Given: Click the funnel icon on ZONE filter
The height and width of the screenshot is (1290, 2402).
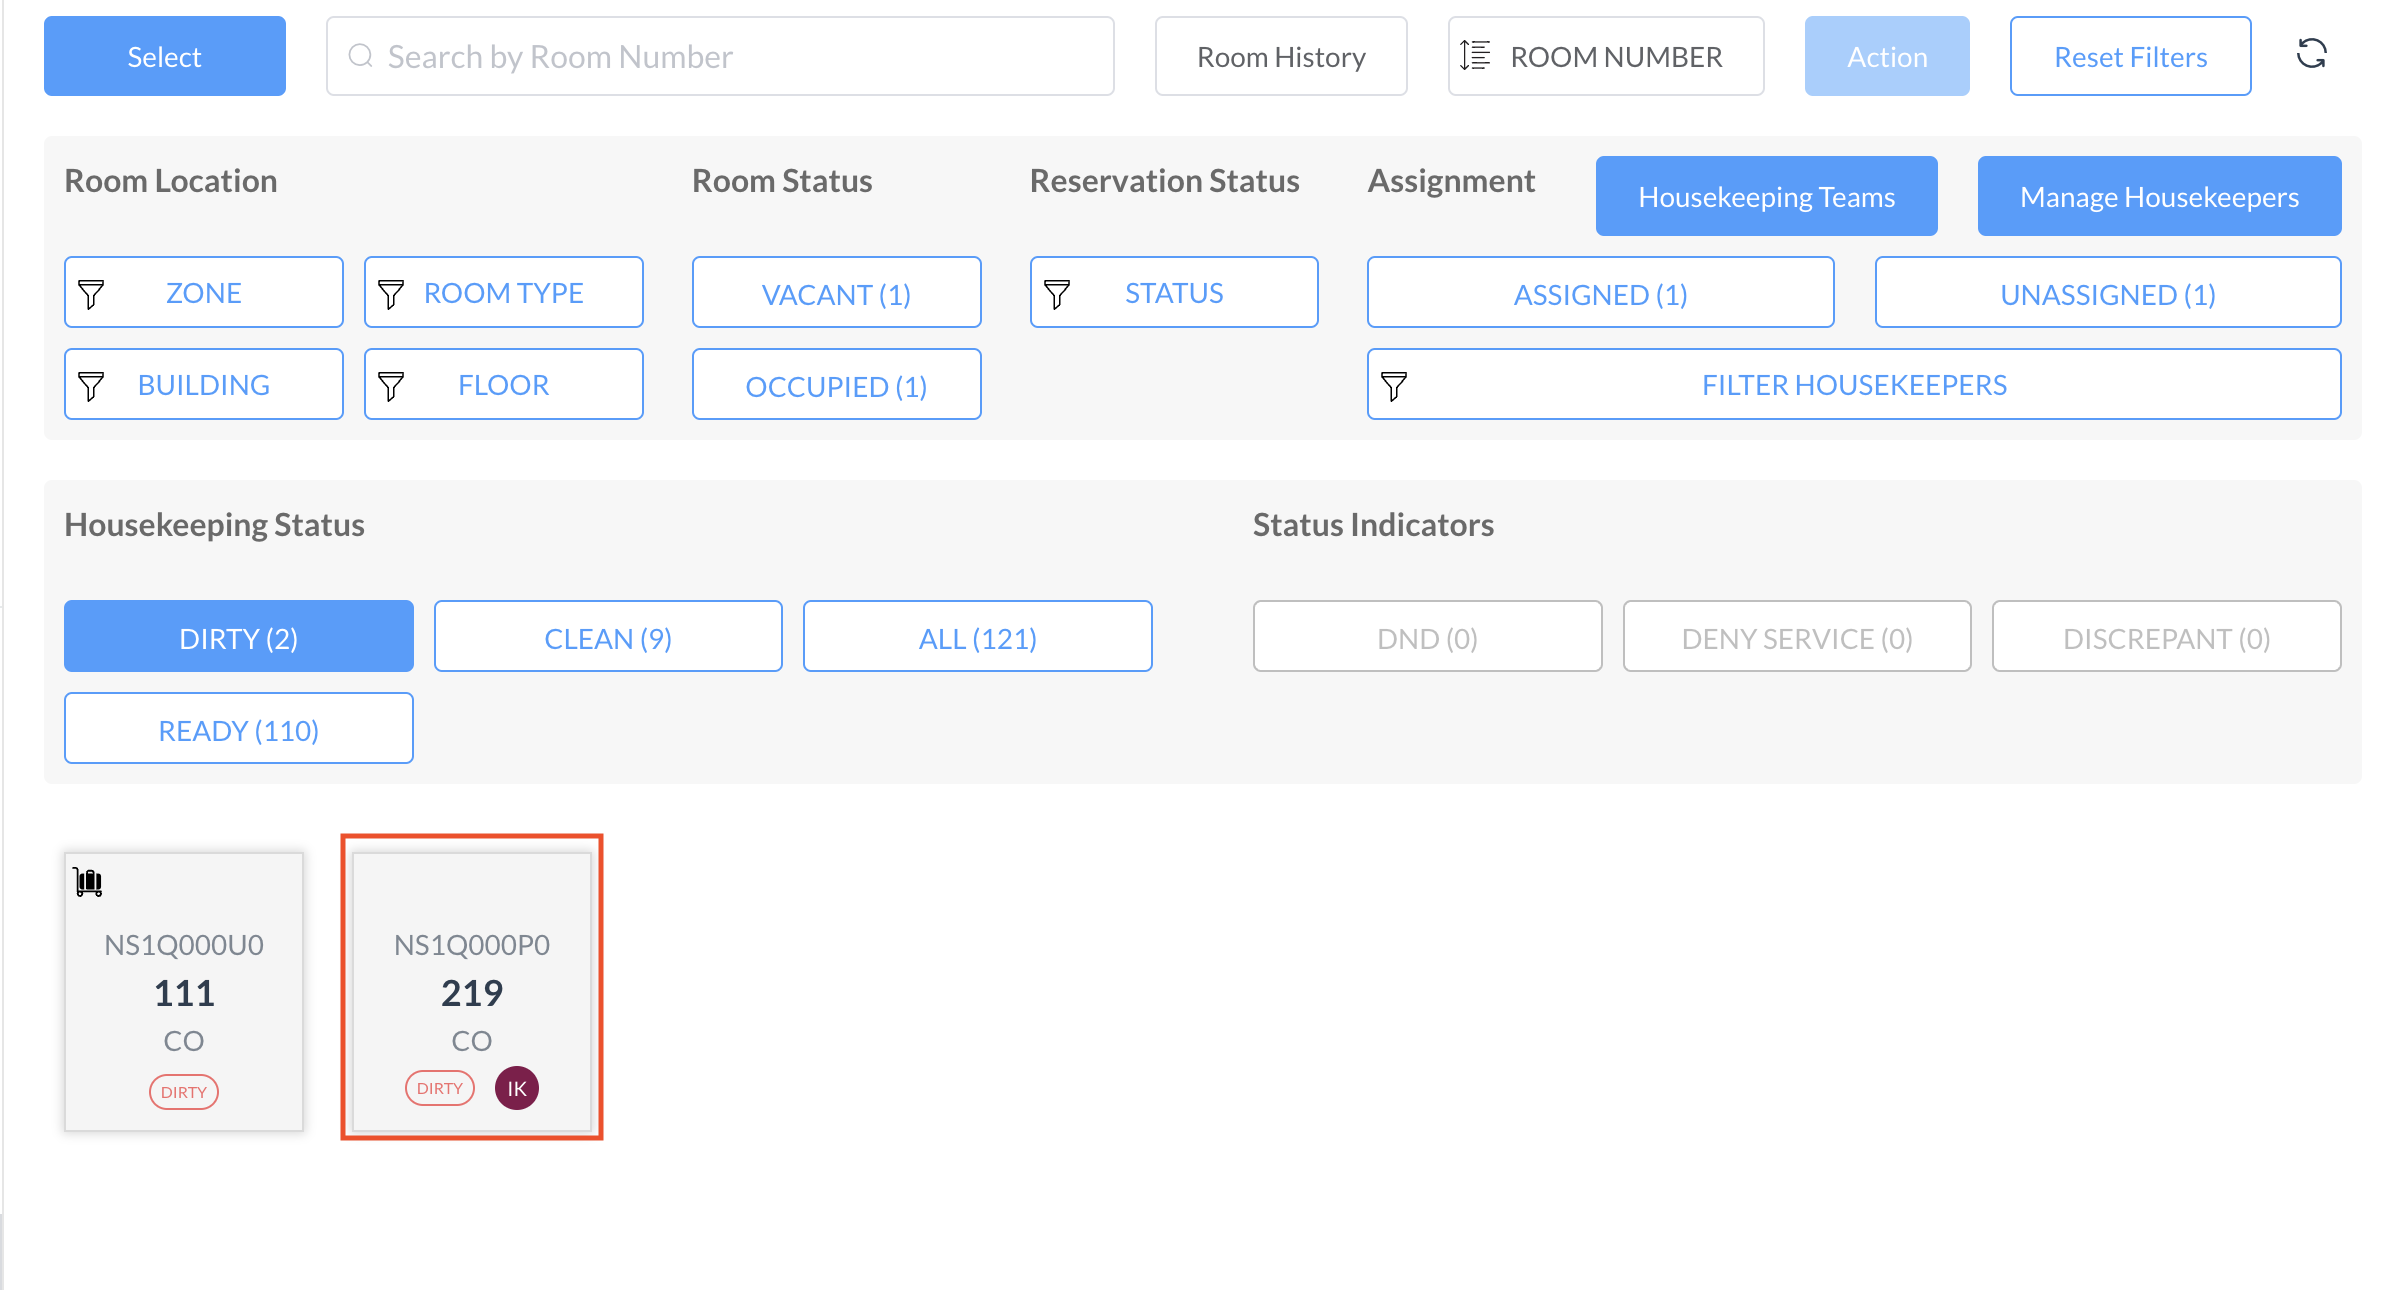Looking at the screenshot, I should (x=91, y=293).
